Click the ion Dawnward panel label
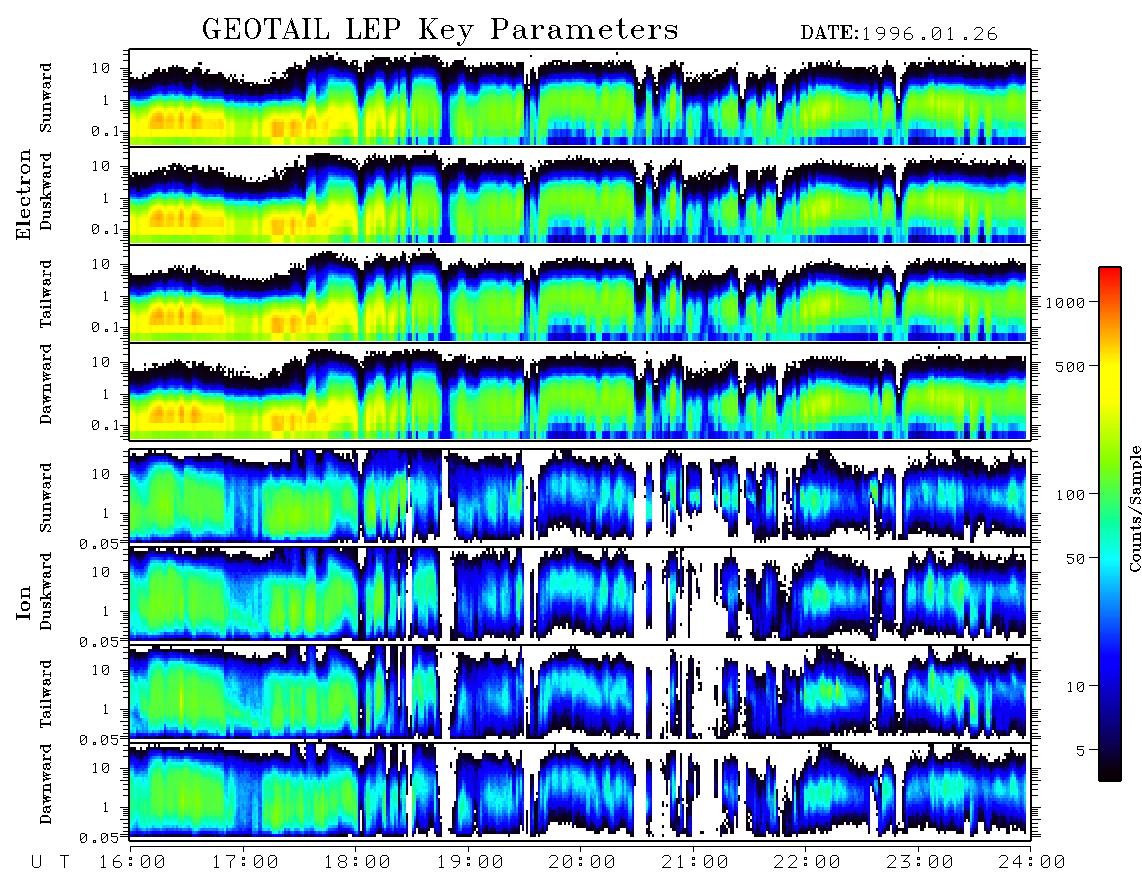This screenshot has height=880, width=1142. pyautogui.click(x=46, y=784)
